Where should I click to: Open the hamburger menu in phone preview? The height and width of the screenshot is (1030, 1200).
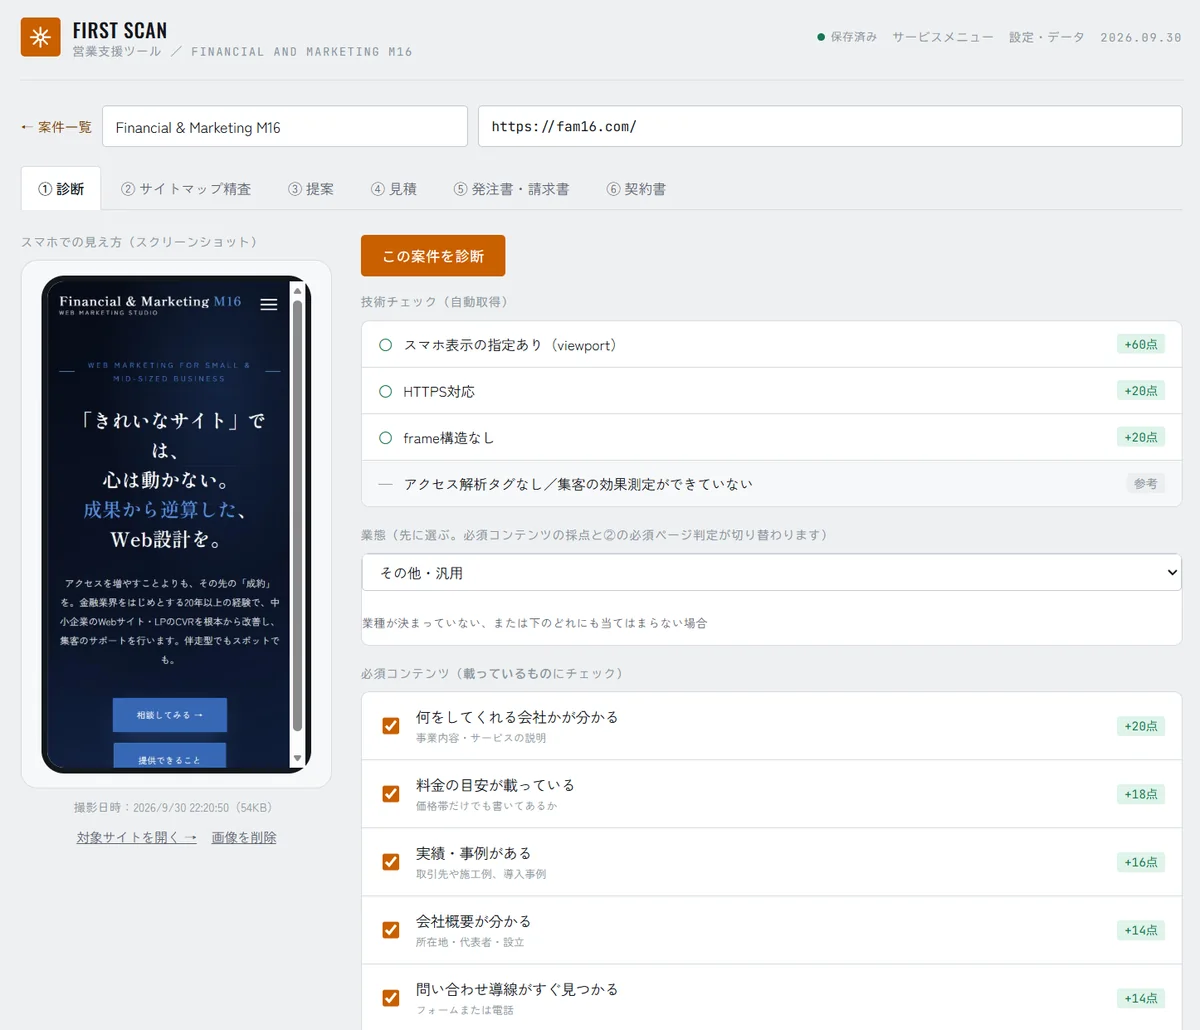point(269,304)
